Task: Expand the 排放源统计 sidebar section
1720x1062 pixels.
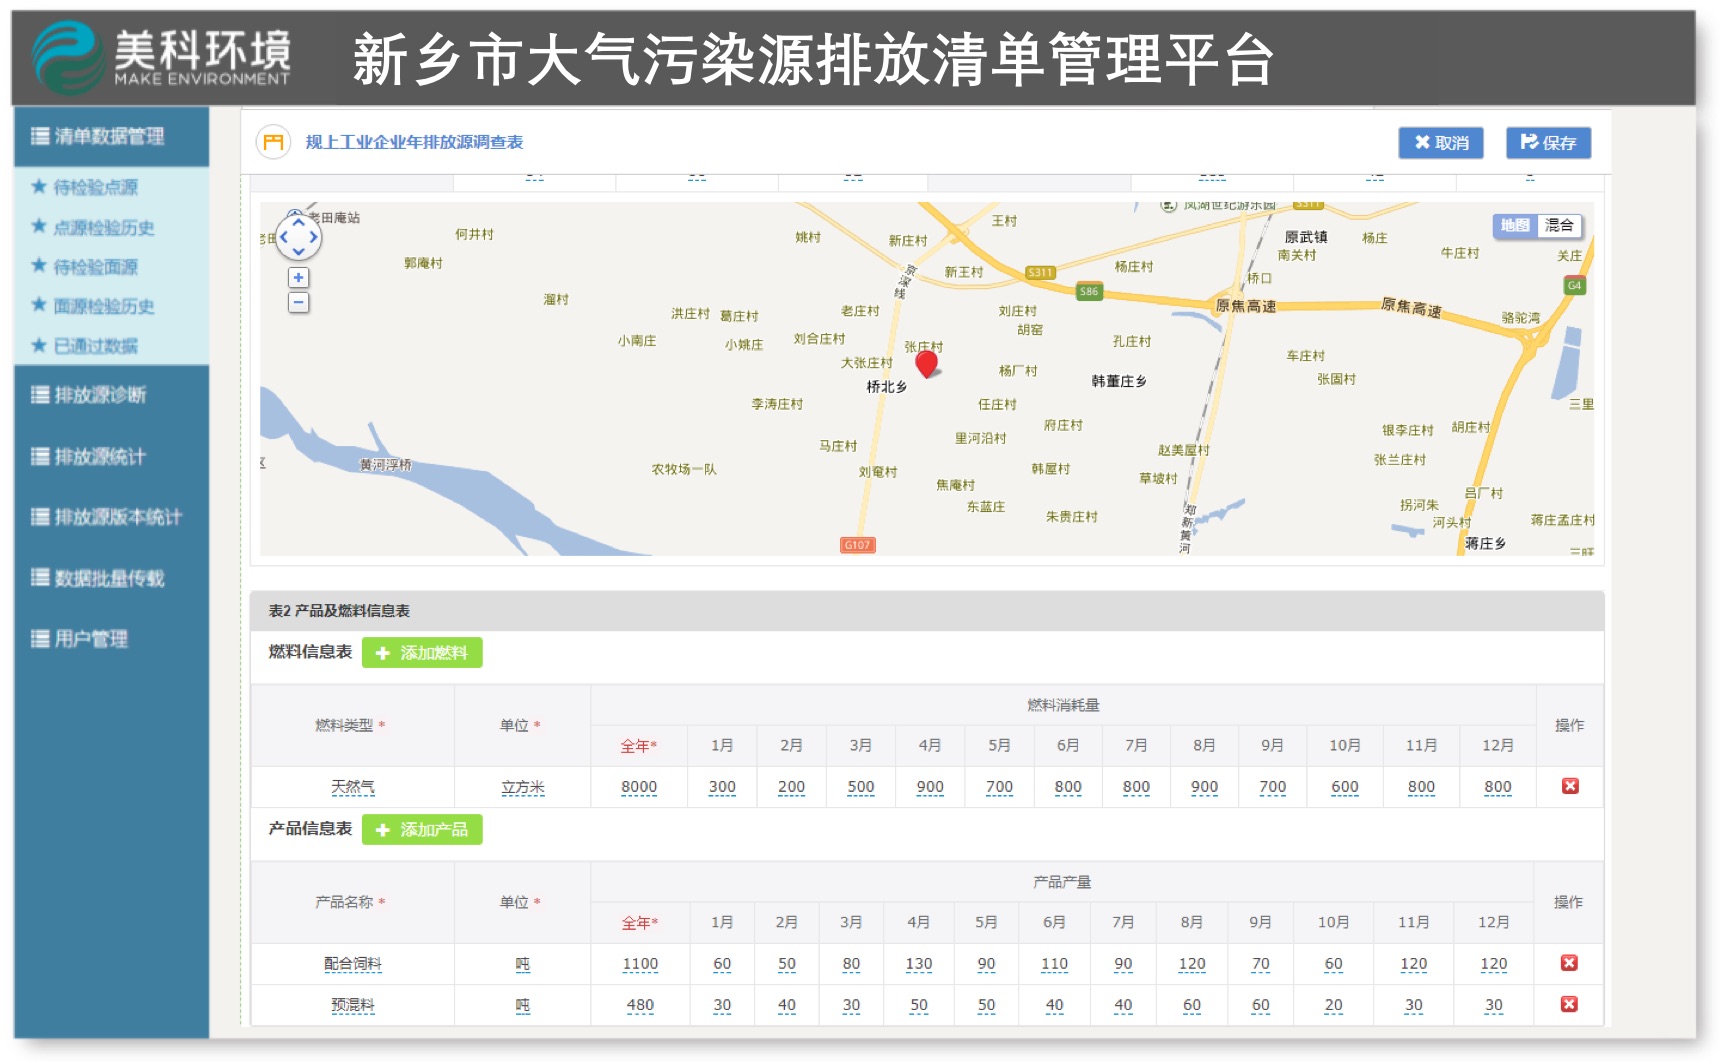Action: tap(100, 457)
